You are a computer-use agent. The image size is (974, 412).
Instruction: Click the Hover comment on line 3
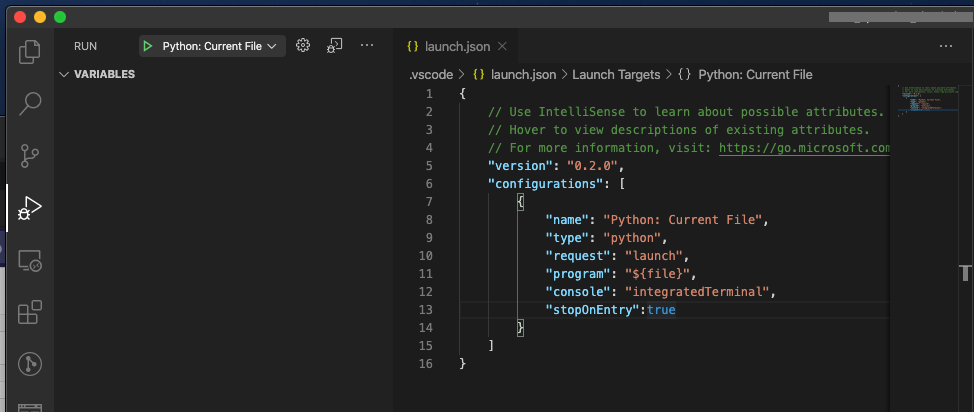click(x=678, y=130)
